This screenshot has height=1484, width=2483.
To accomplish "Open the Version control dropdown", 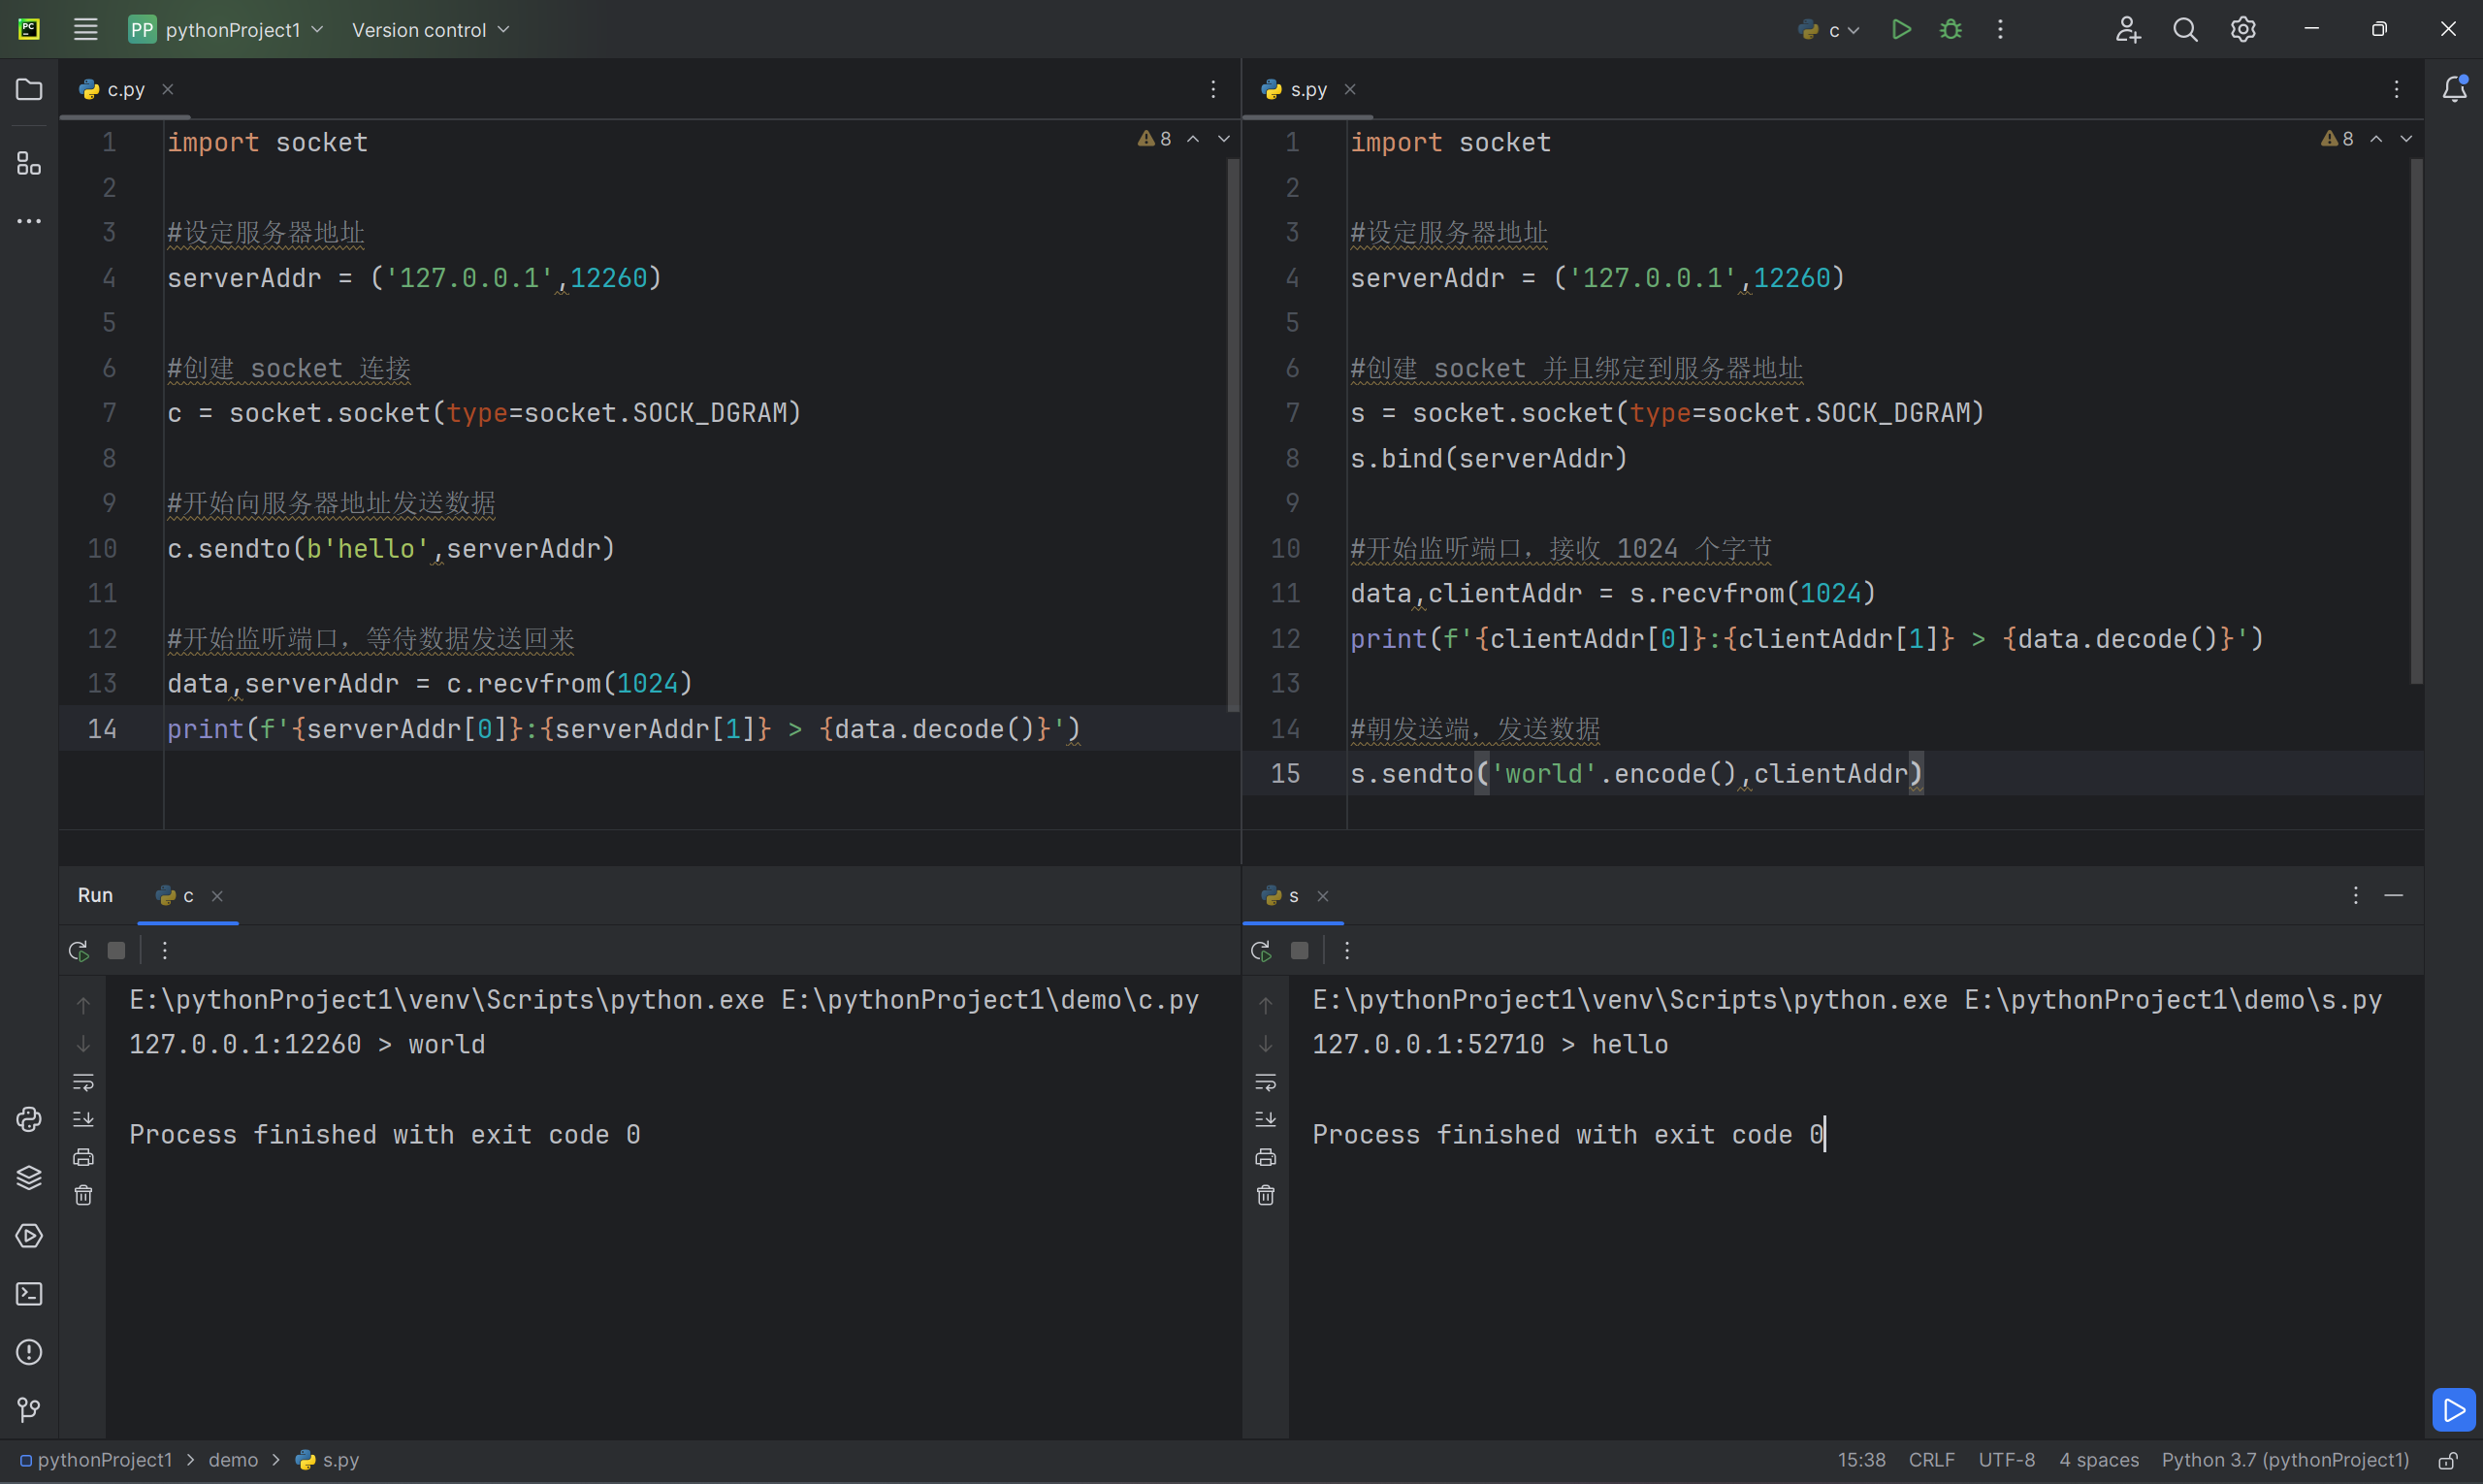I will 430,29.
